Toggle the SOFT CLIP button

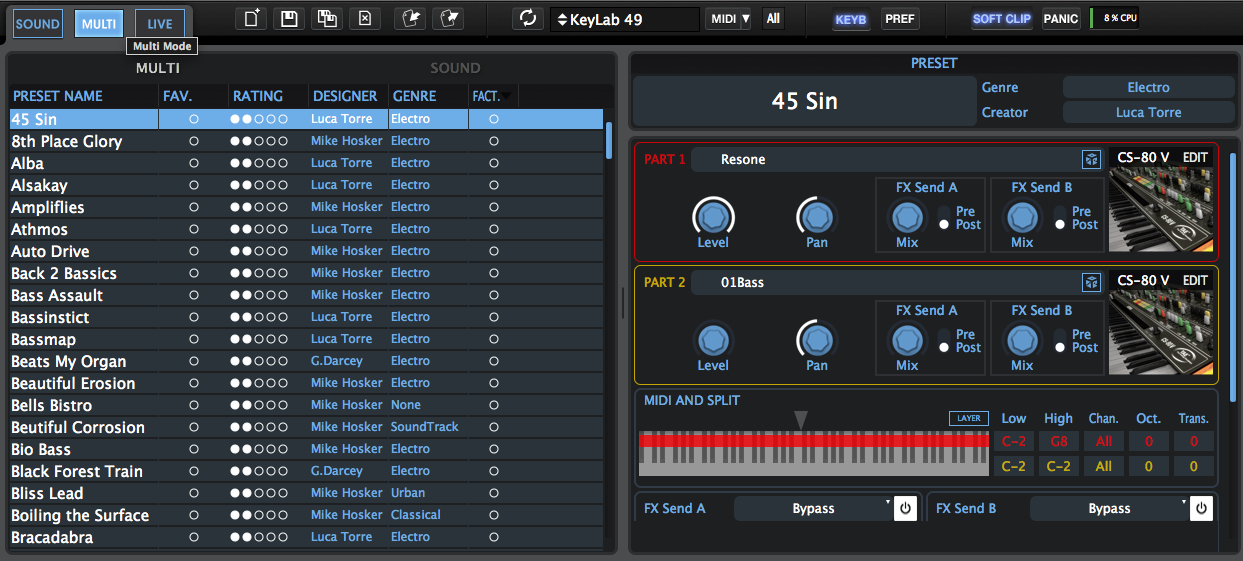[x=1001, y=19]
